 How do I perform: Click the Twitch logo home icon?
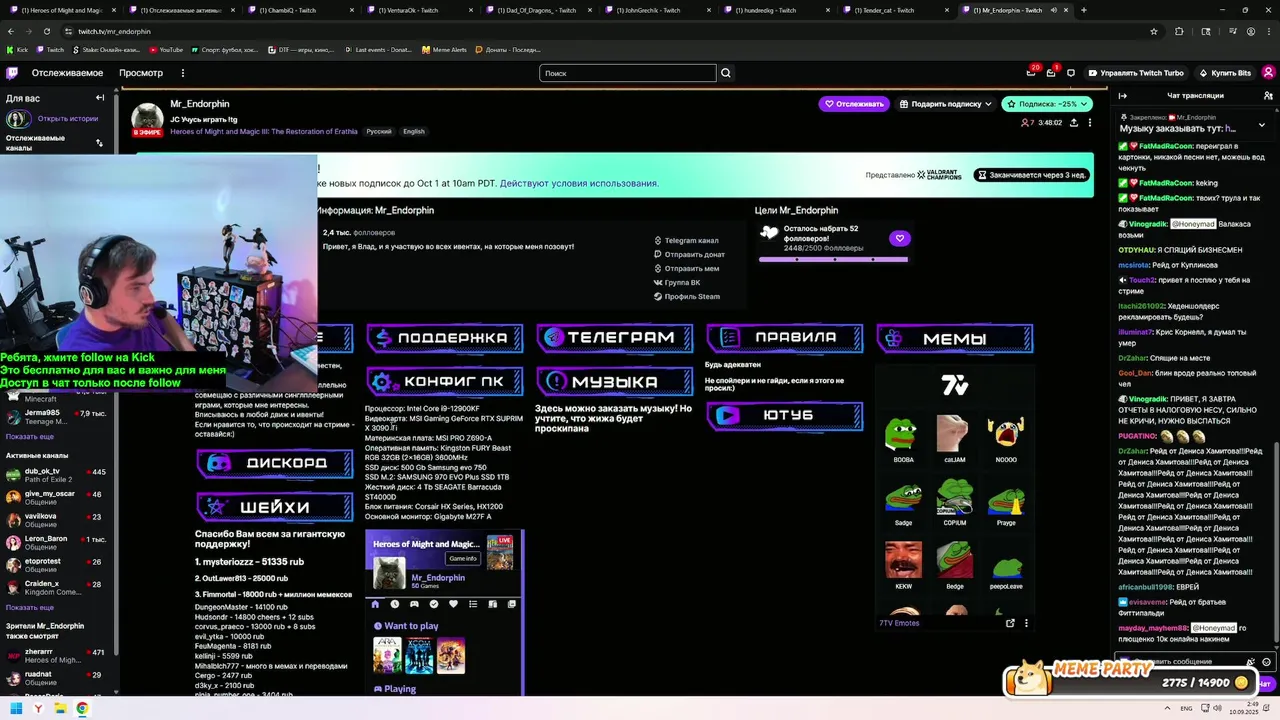click(x=12, y=73)
